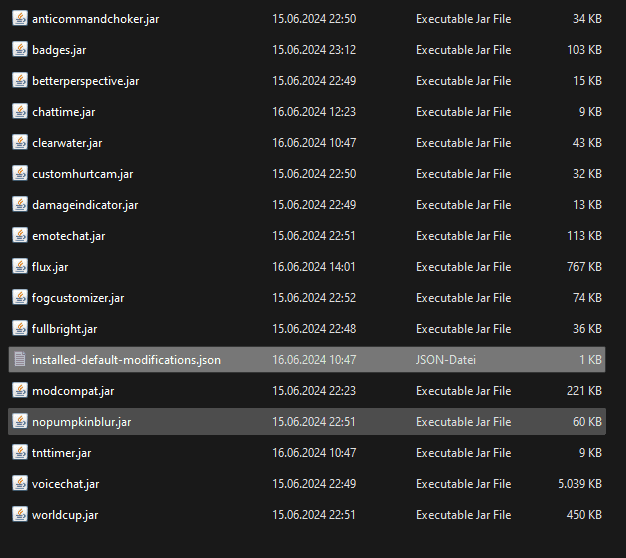Click the voicechat.jar Java icon

[x=20, y=483]
